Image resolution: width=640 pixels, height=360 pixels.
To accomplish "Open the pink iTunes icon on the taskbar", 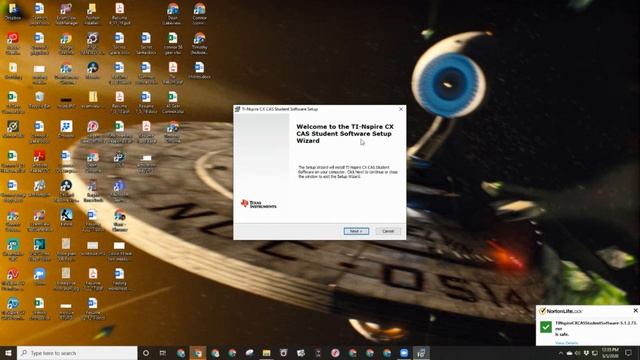I will click(335, 353).
